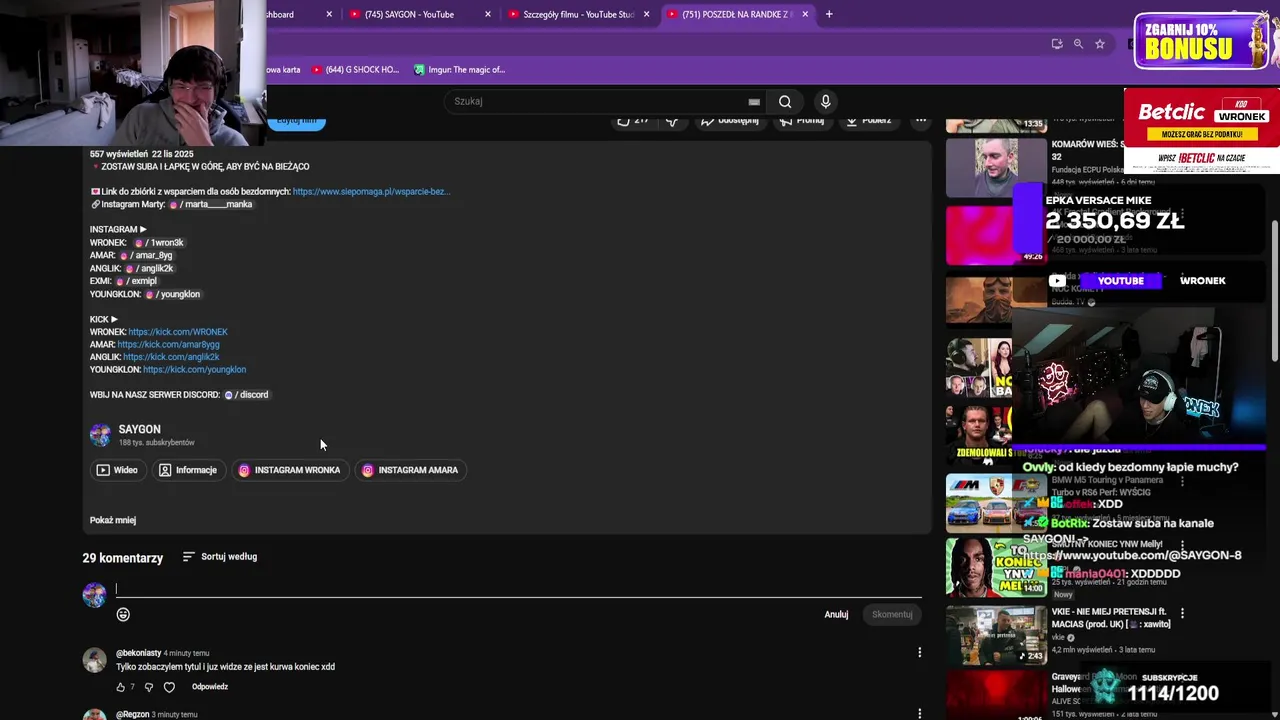Screen dimensions: 1280x720
Task: Dislike the @bekoniasty comment
Action: pyautogui.click(x=149, y=687)
